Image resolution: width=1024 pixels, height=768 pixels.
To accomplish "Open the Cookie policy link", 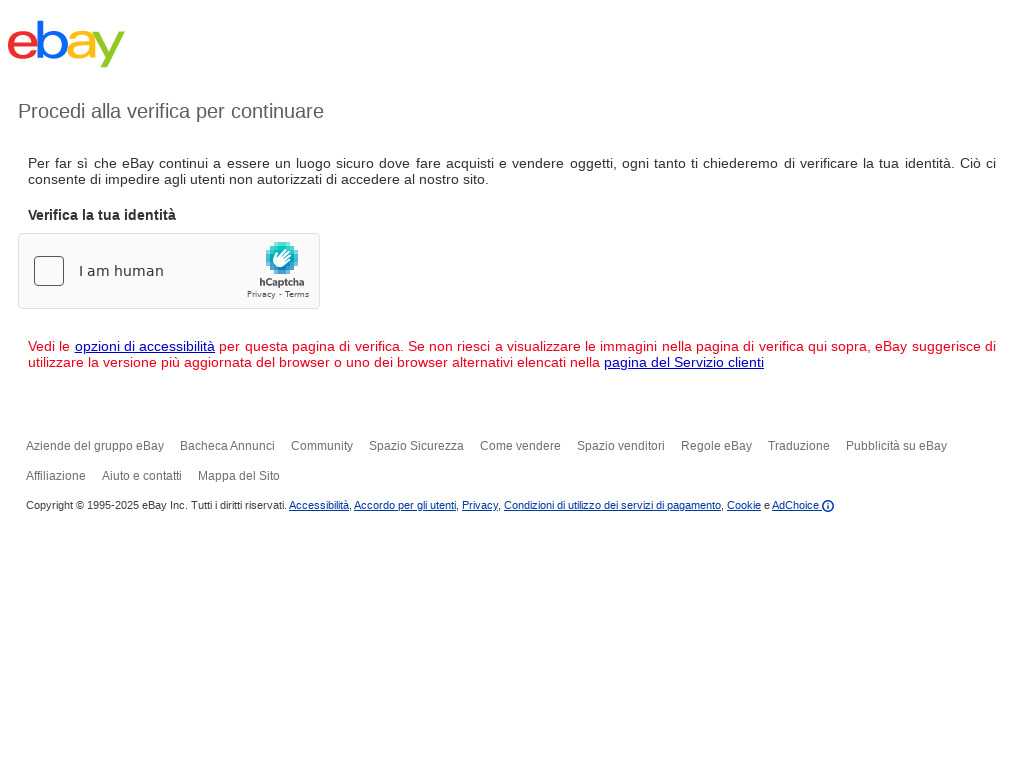I will pyautogui.click(x=744, y=505).
